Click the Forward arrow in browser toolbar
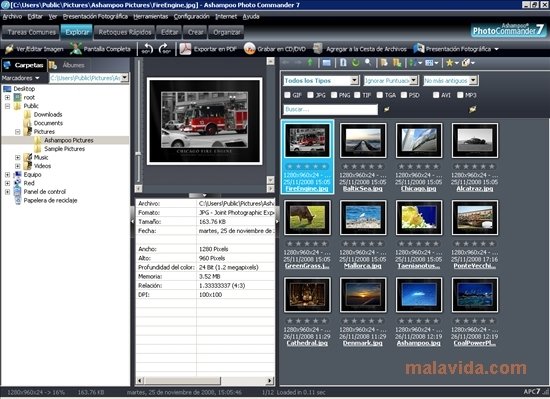Screen dimensions: 550x399 [x=298, y=62]
